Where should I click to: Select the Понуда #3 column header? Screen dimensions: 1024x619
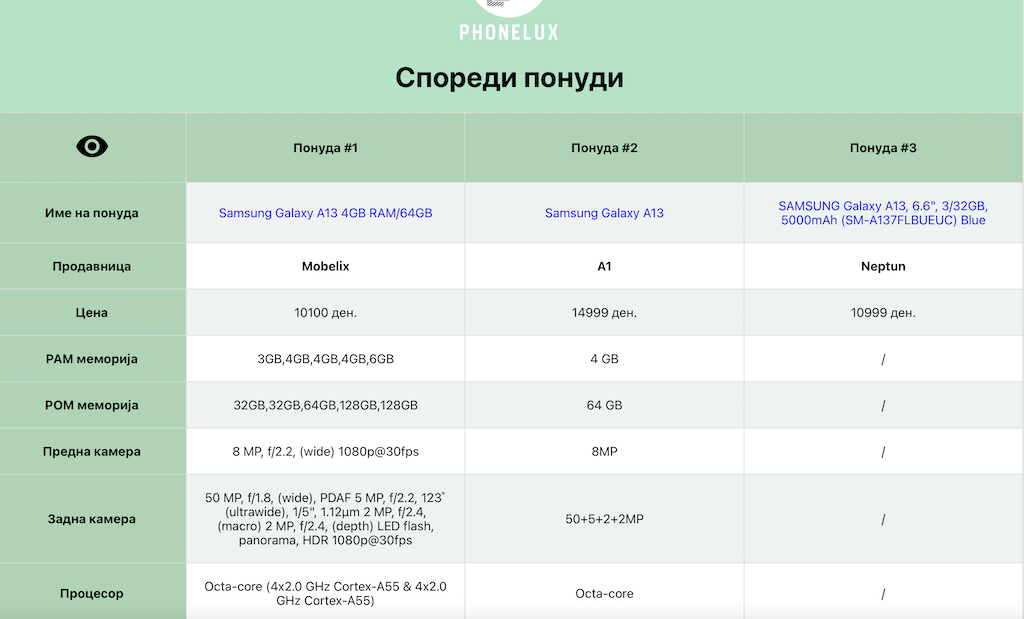point(883,148)
